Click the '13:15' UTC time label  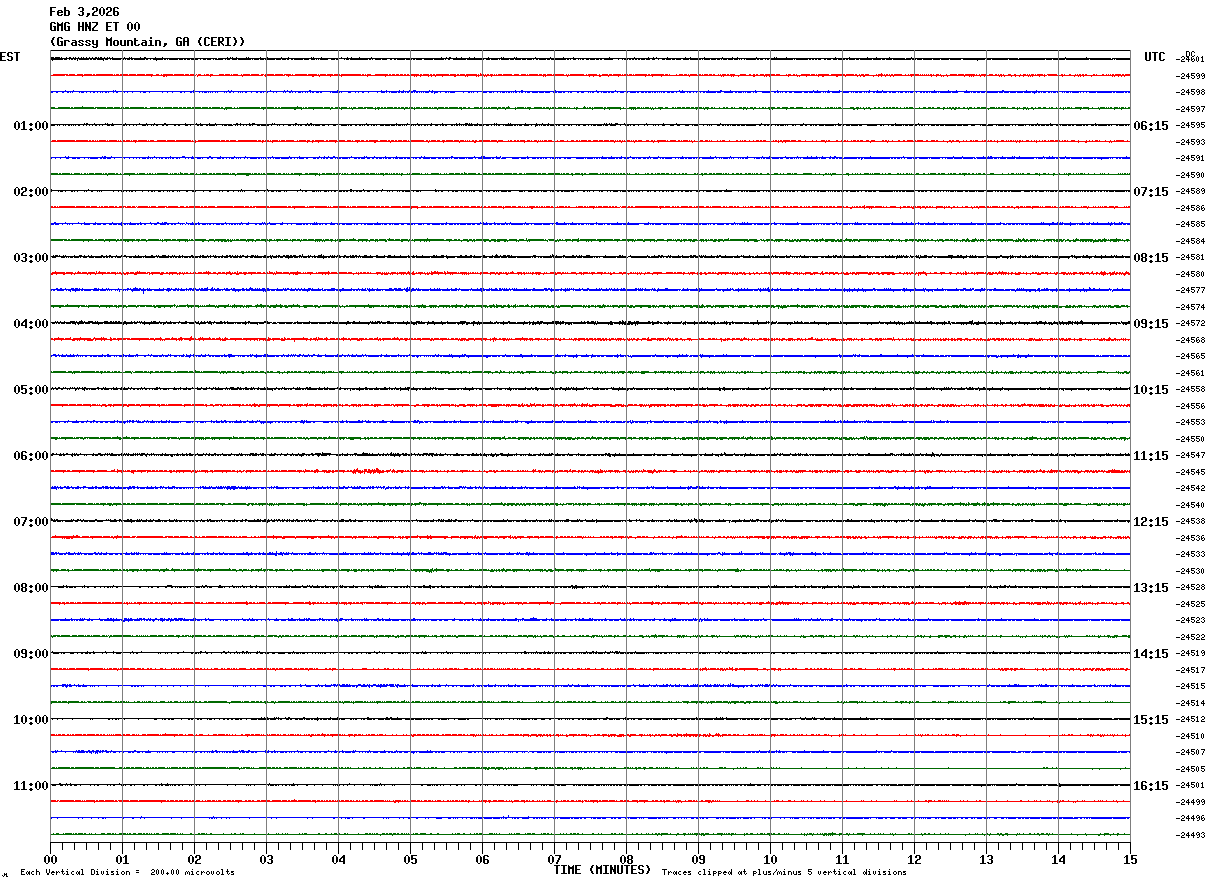[x=1151, y=588]
